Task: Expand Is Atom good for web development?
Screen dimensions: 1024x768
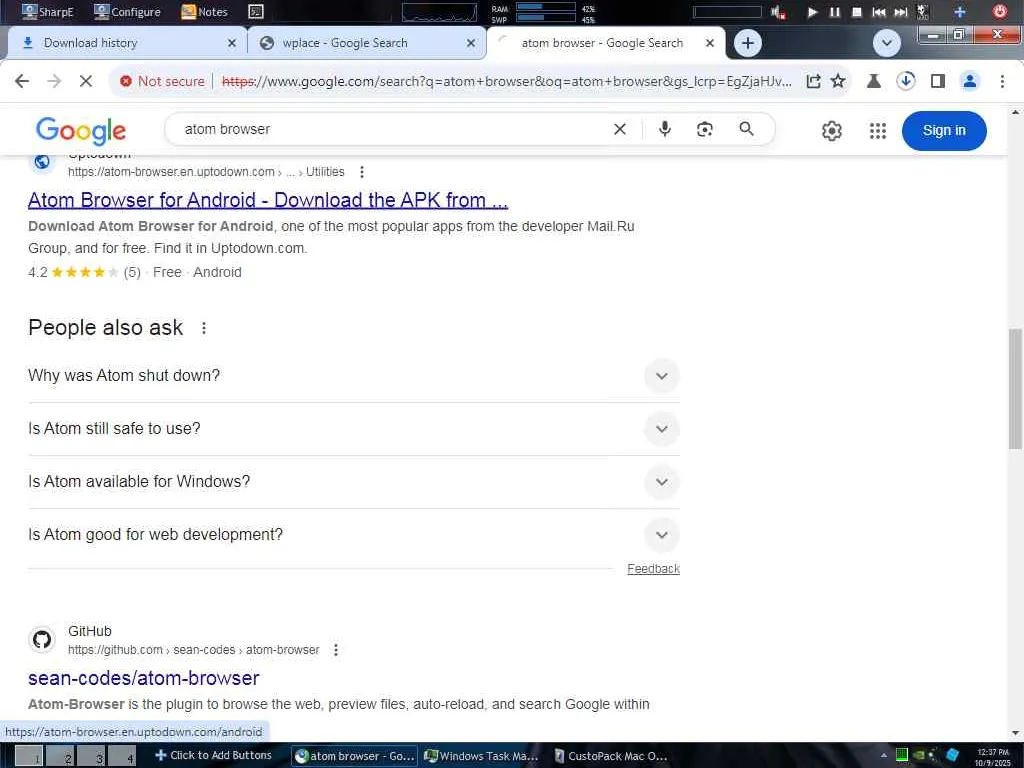Action: click(354, 534)
